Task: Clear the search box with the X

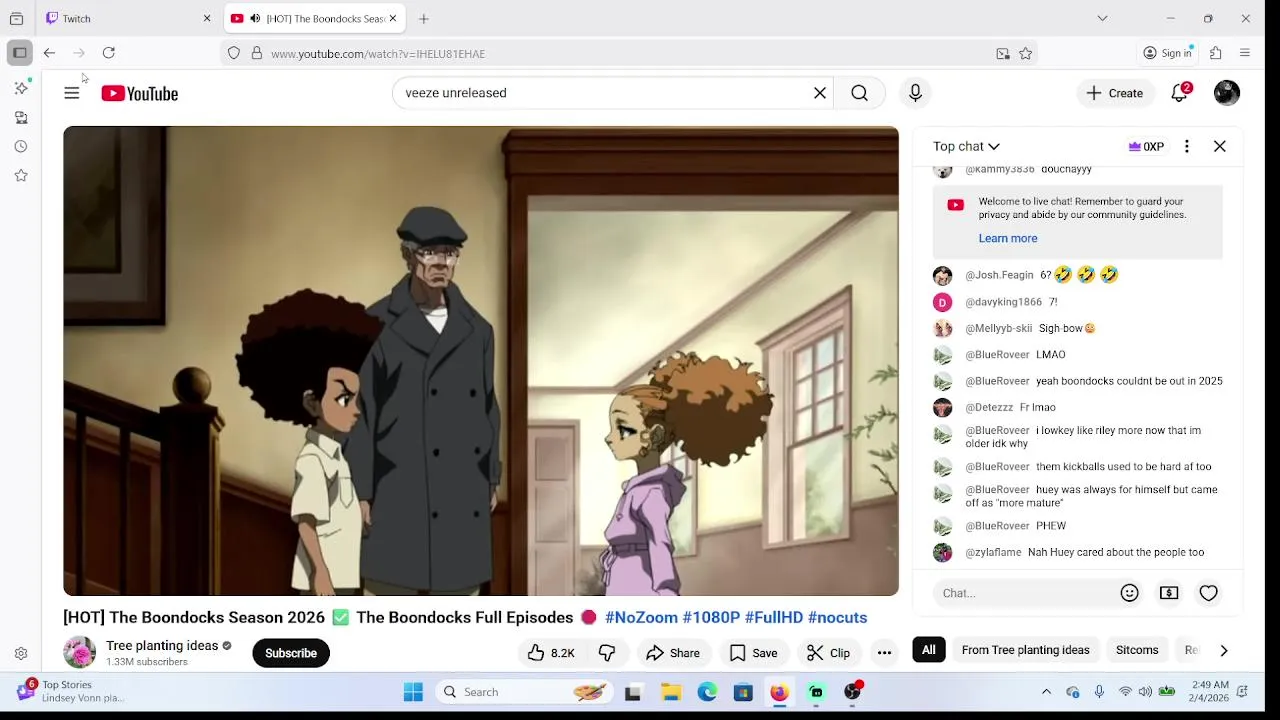Action: coord(820,93)
